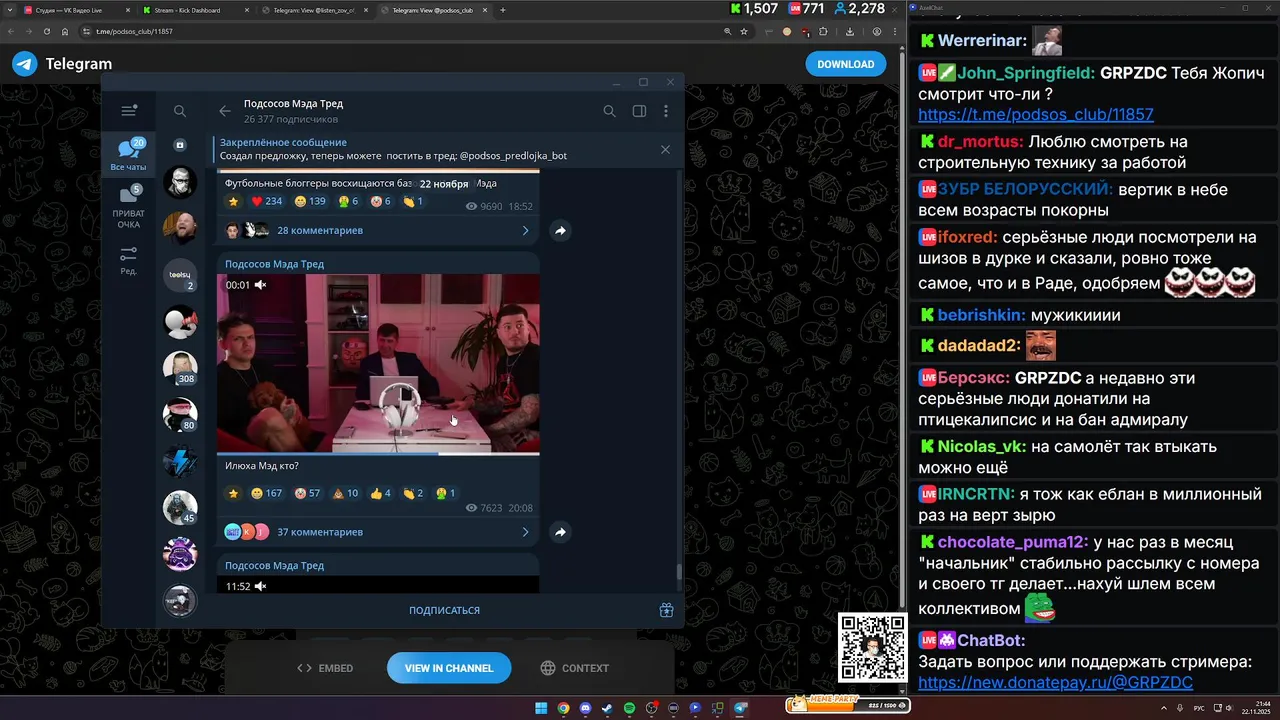Open the chat with badge 308
This screenshot has height=720, width=1280.
[x=180, y=368]
